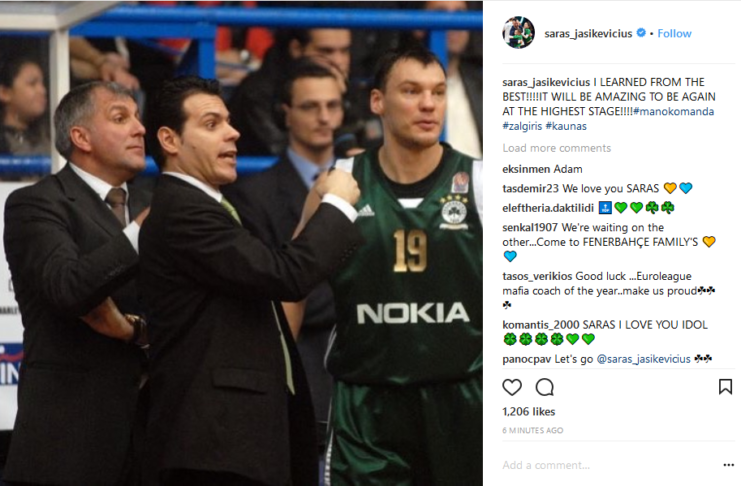Click the comment speech bubble icon
This screenshot has width=741, height=486.
[544, 387]
